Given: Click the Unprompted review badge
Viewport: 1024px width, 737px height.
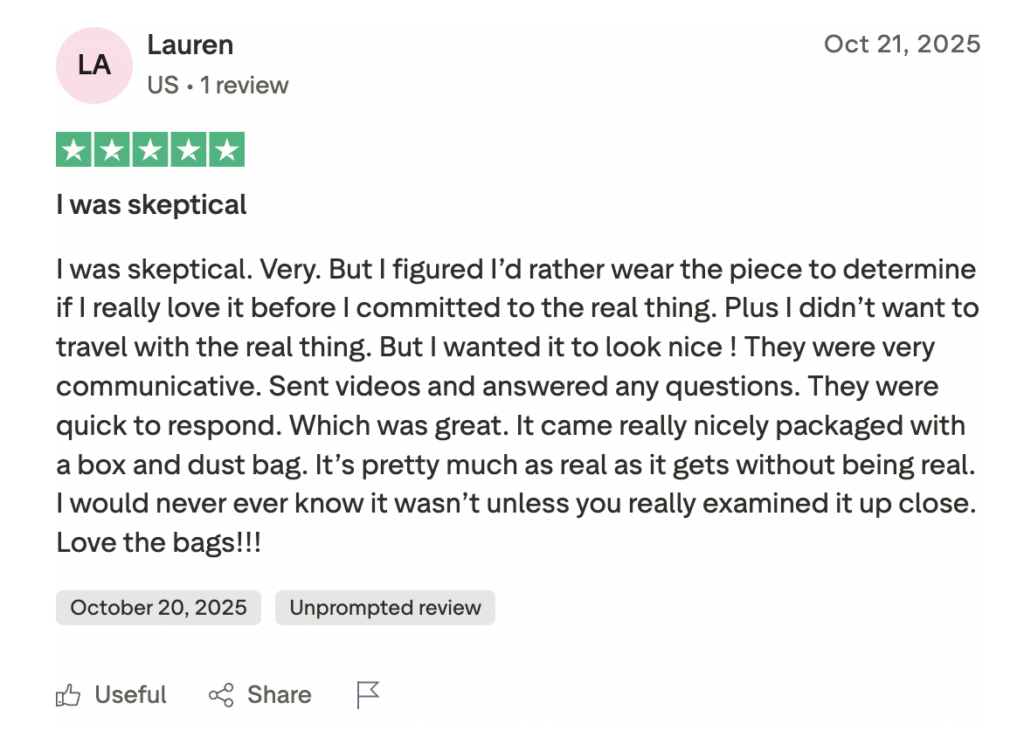Looking at the screenshot, I should coord(385,608).
